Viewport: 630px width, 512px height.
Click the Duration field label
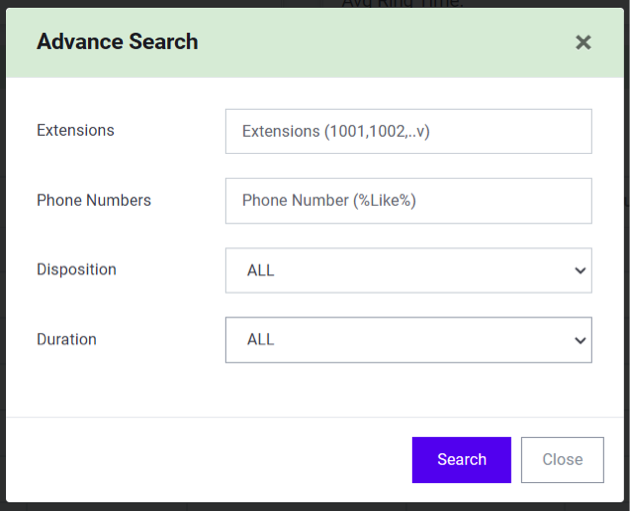67,339
